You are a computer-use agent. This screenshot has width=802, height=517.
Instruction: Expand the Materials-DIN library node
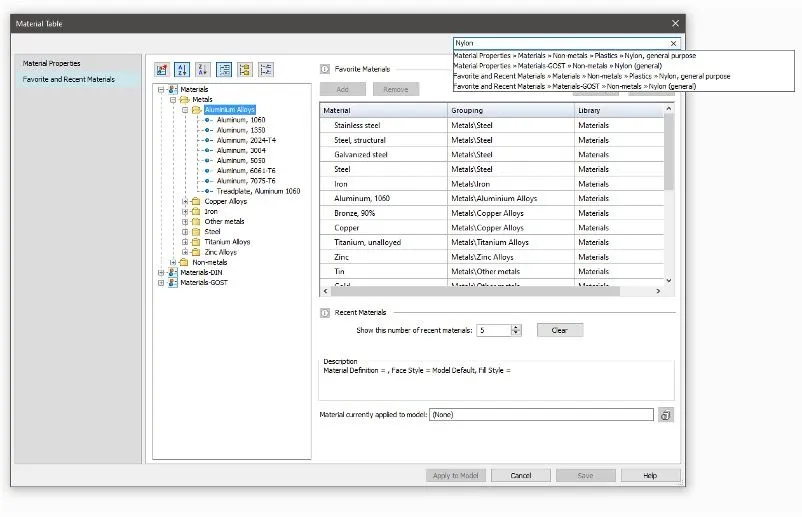click(x=161, y=272)
